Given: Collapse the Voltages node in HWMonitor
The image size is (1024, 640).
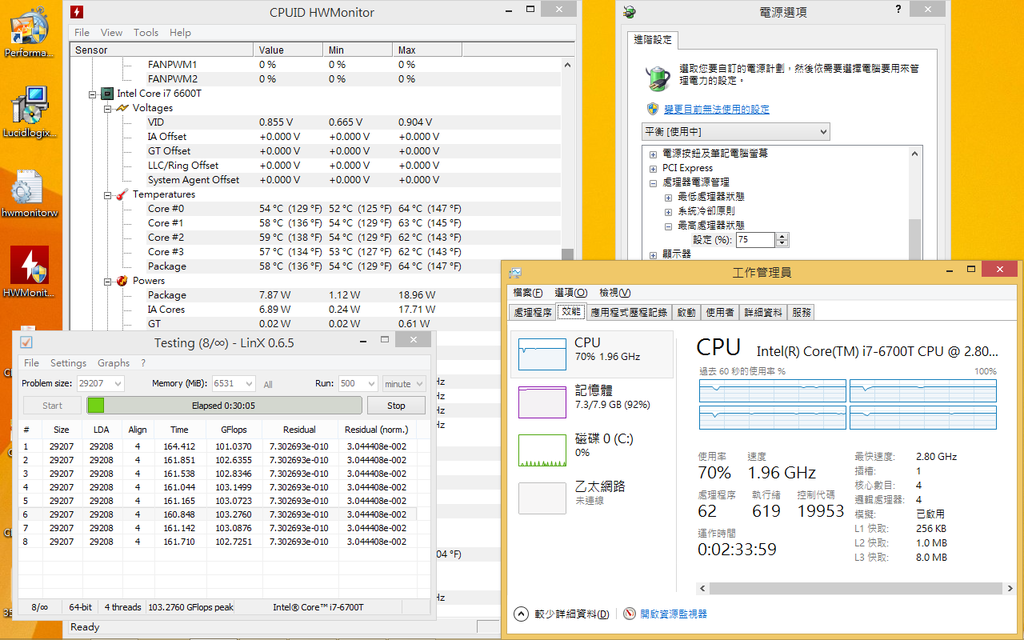Looking at the screenshot, I should [108, 108].
